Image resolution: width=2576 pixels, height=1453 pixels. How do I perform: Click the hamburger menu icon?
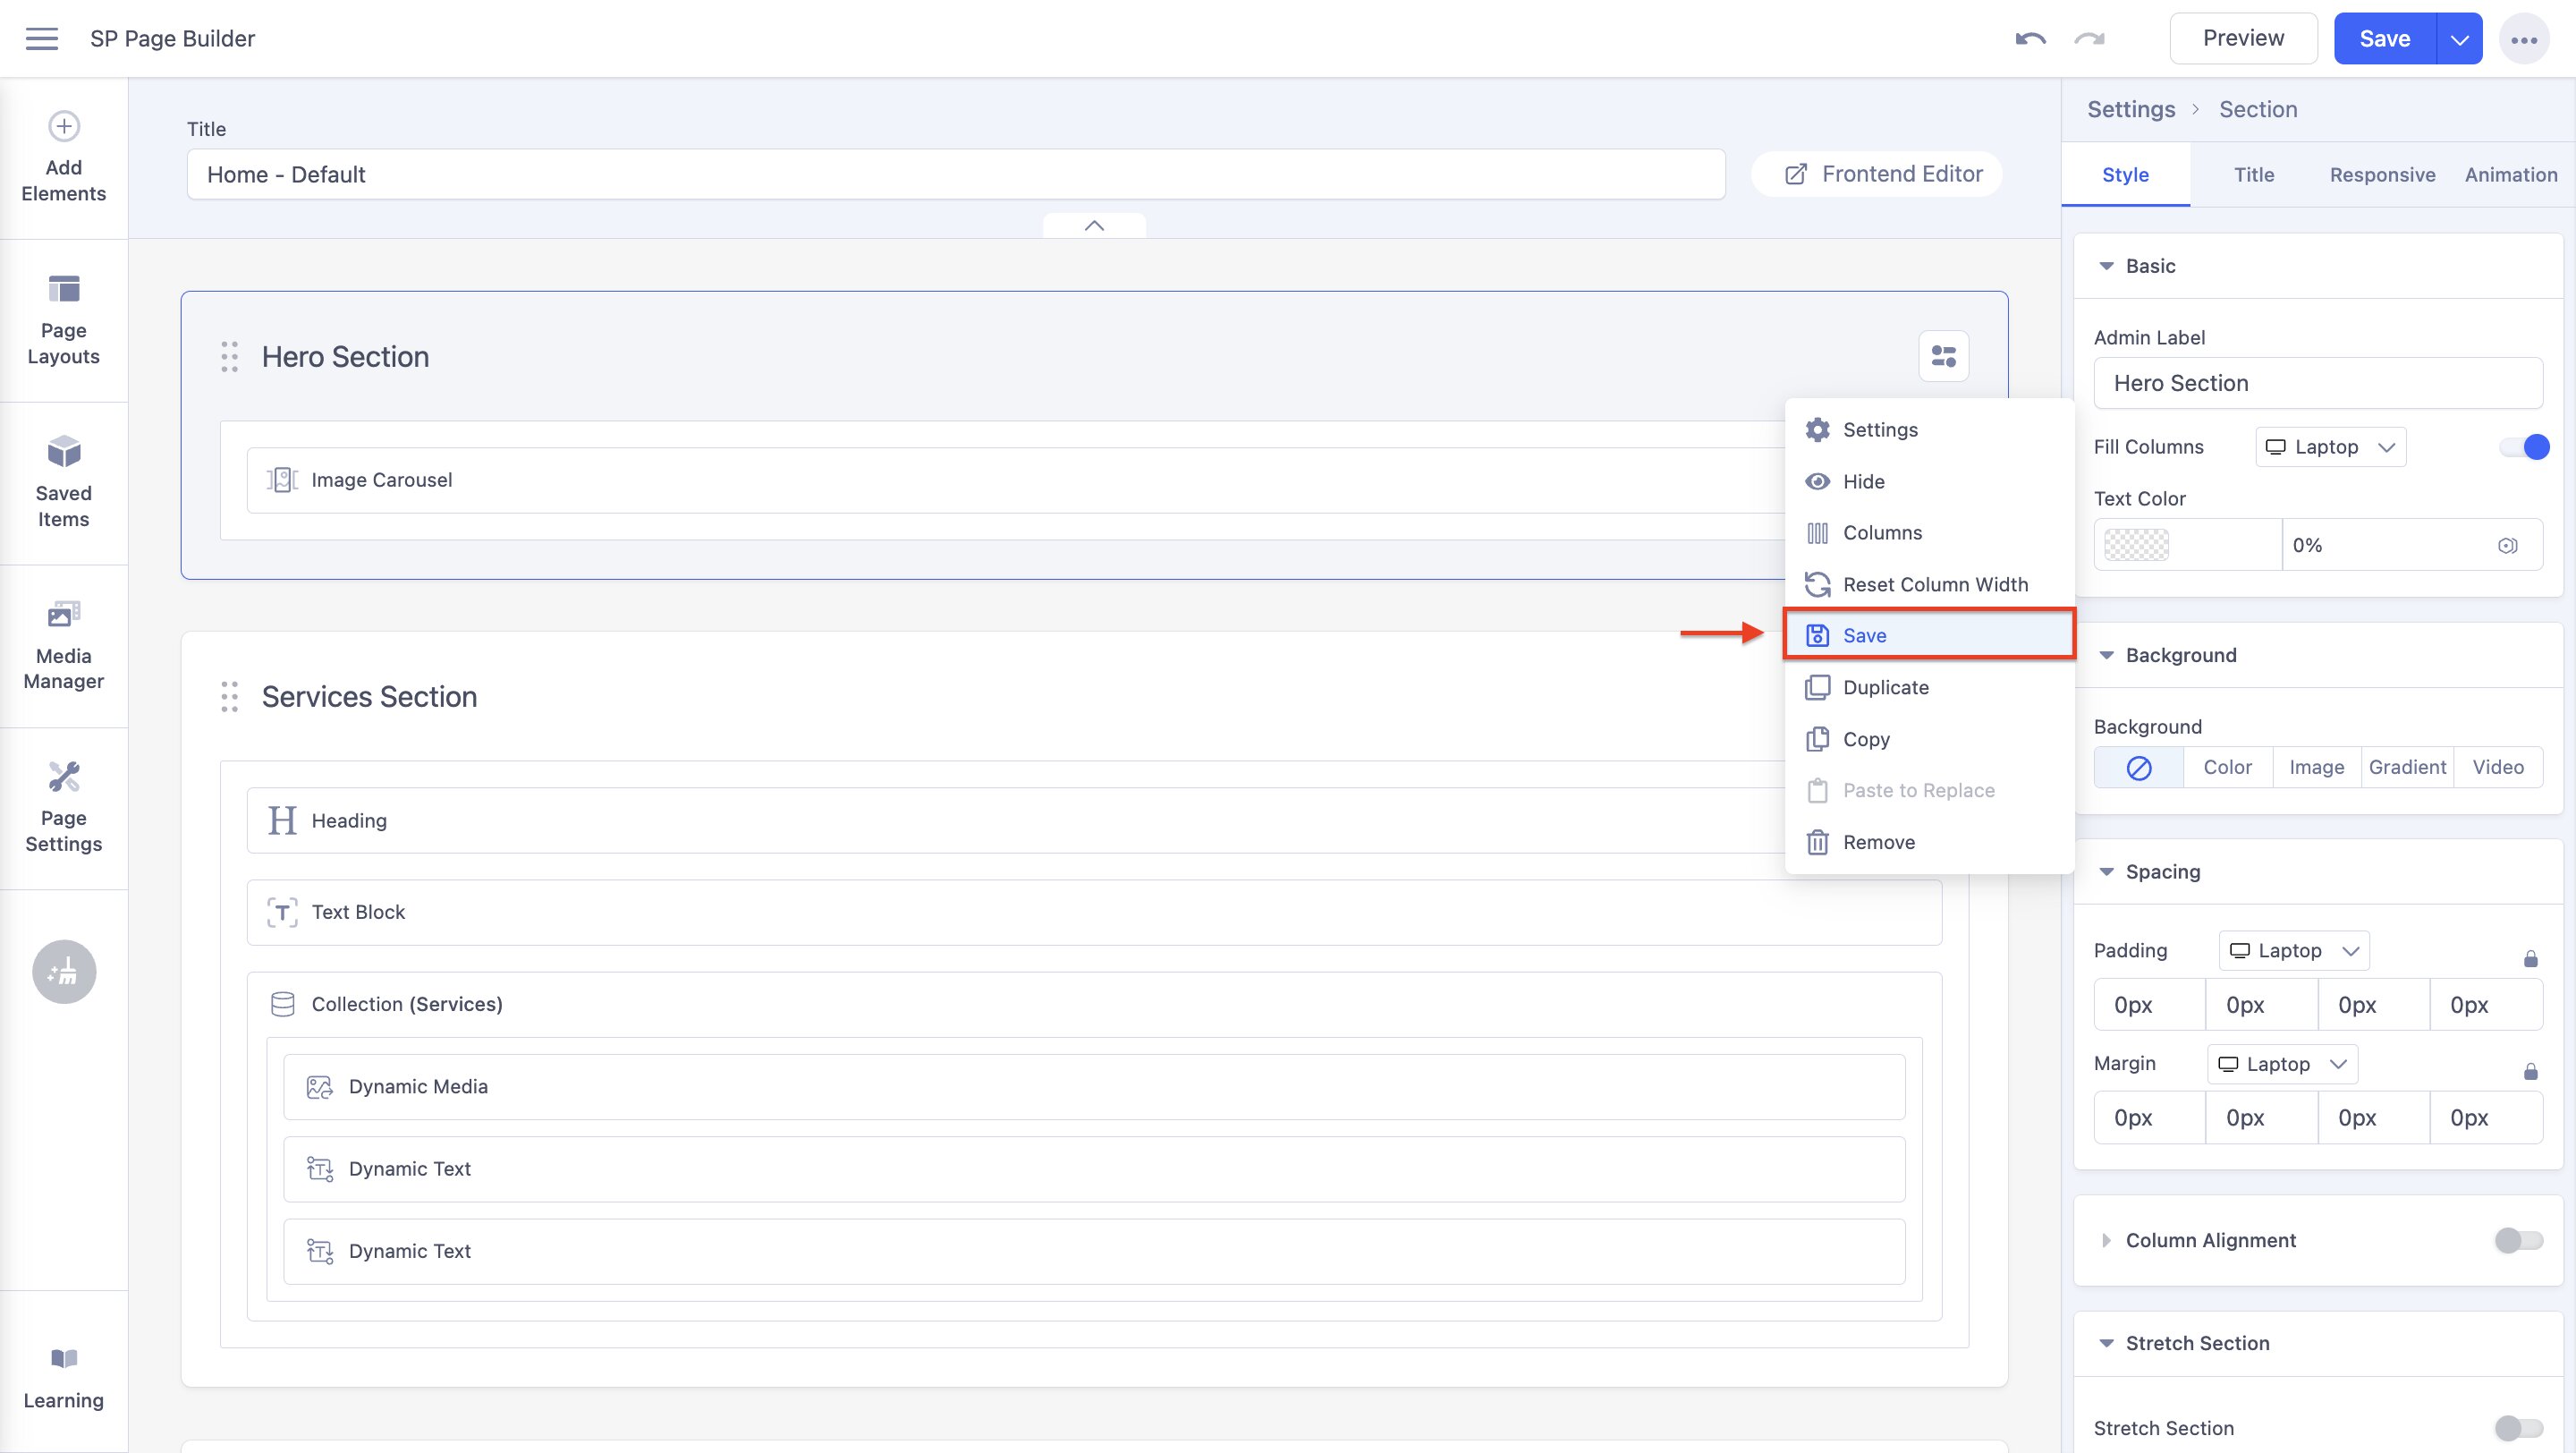coord(42,39)
